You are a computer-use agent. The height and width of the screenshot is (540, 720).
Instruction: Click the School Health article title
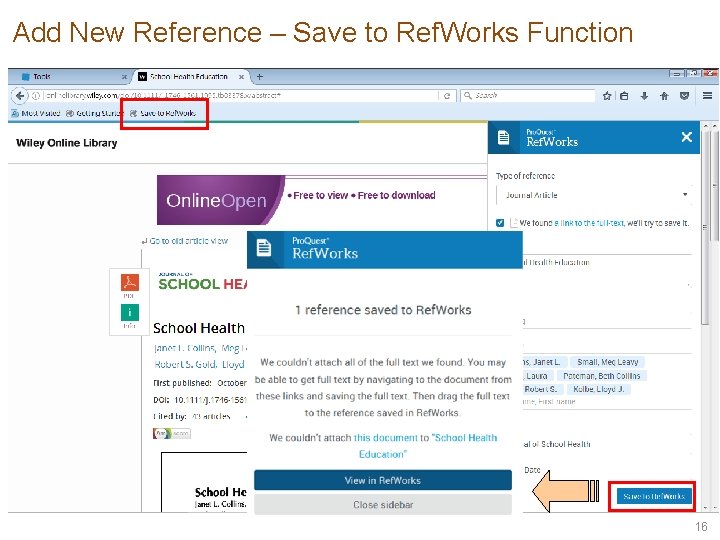199,328
